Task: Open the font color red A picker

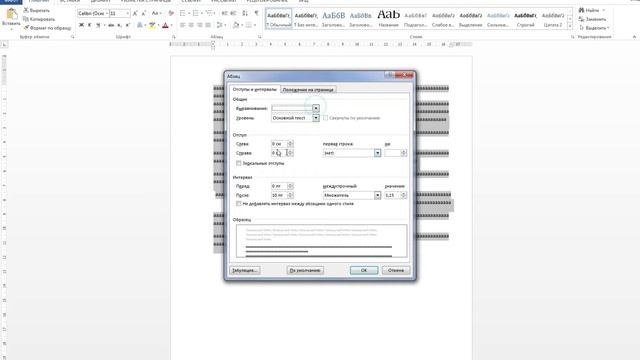Action: (165, 25)
